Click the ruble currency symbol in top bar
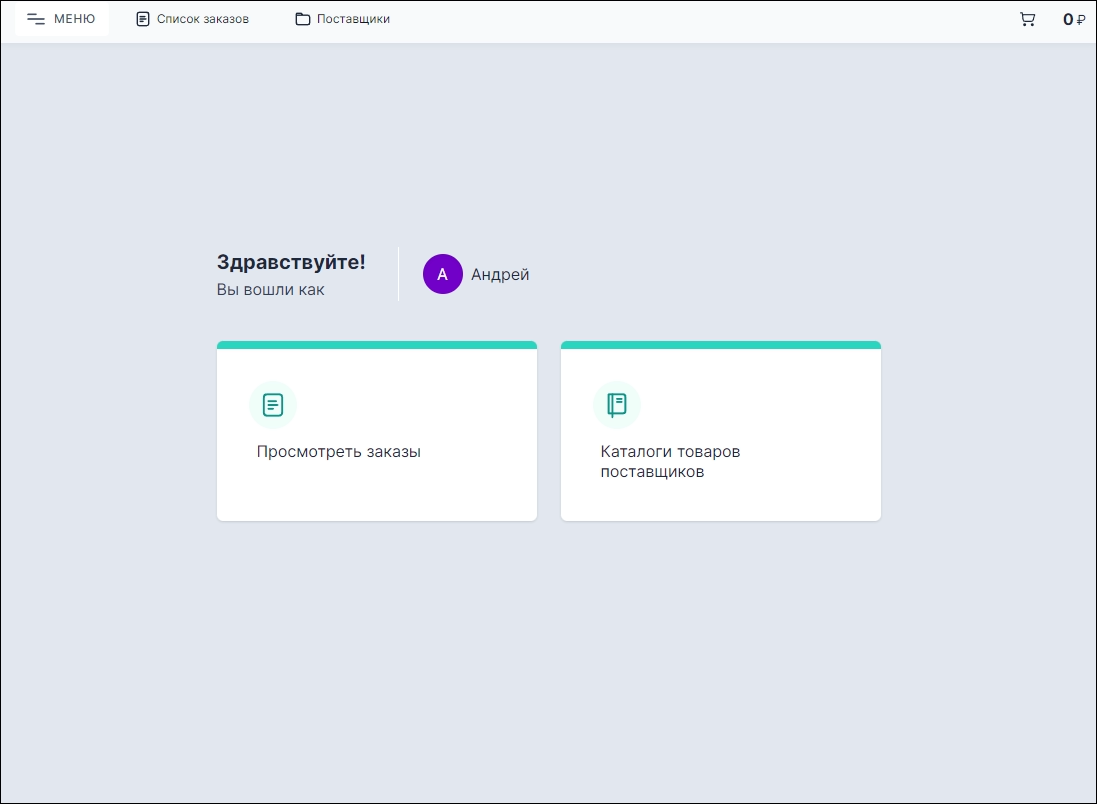1097x804 pixels. [x=1083, y=19]
